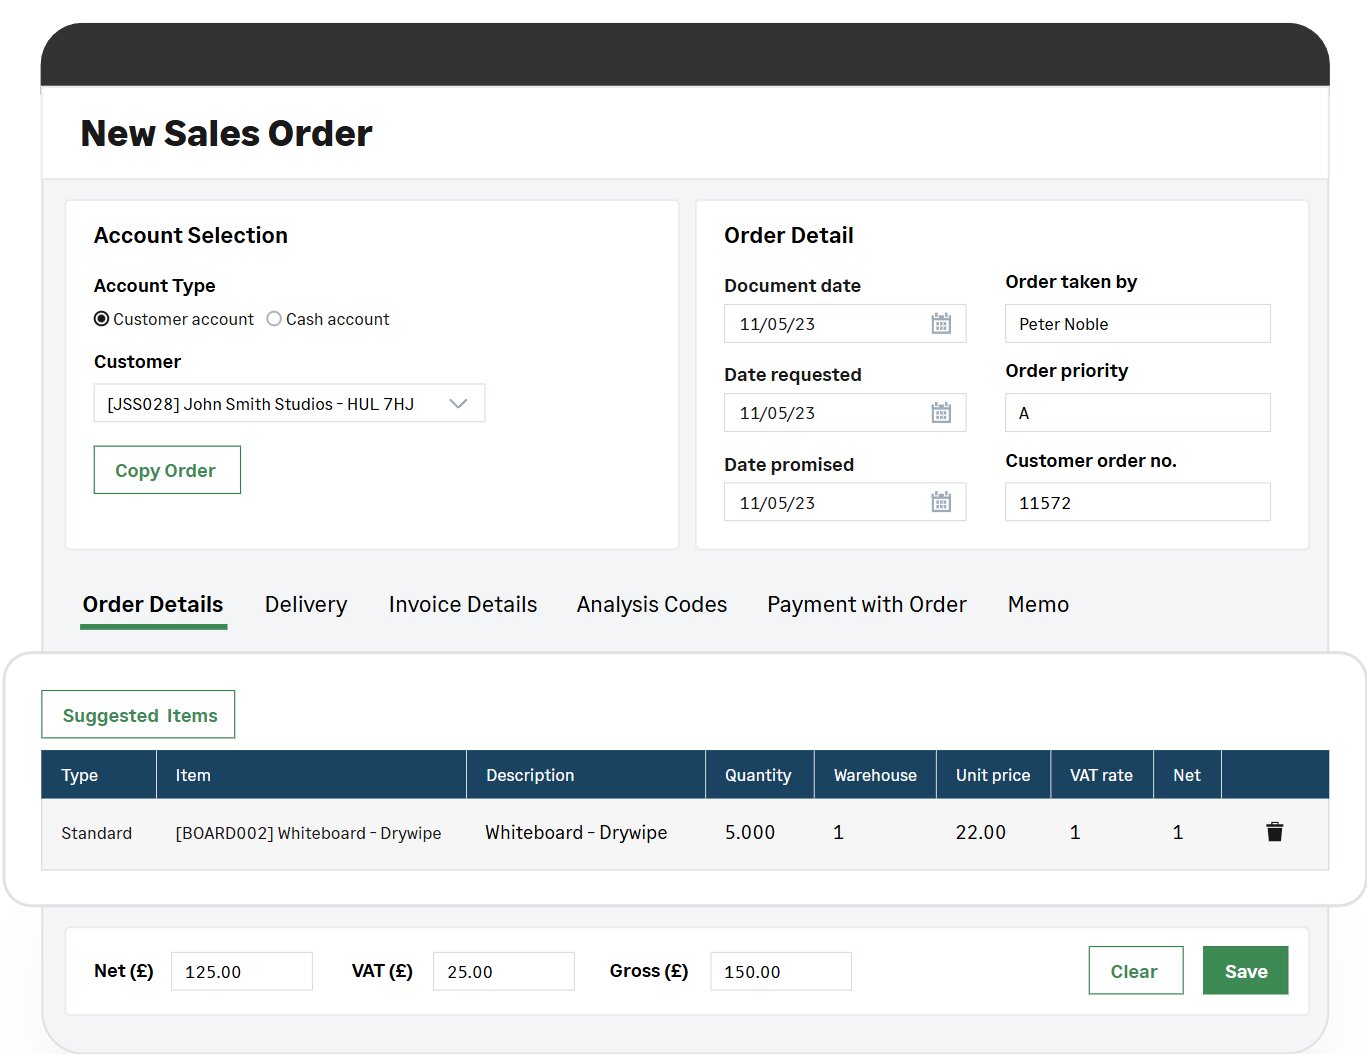Click the Order priority input field

[x=1137, y=413]
